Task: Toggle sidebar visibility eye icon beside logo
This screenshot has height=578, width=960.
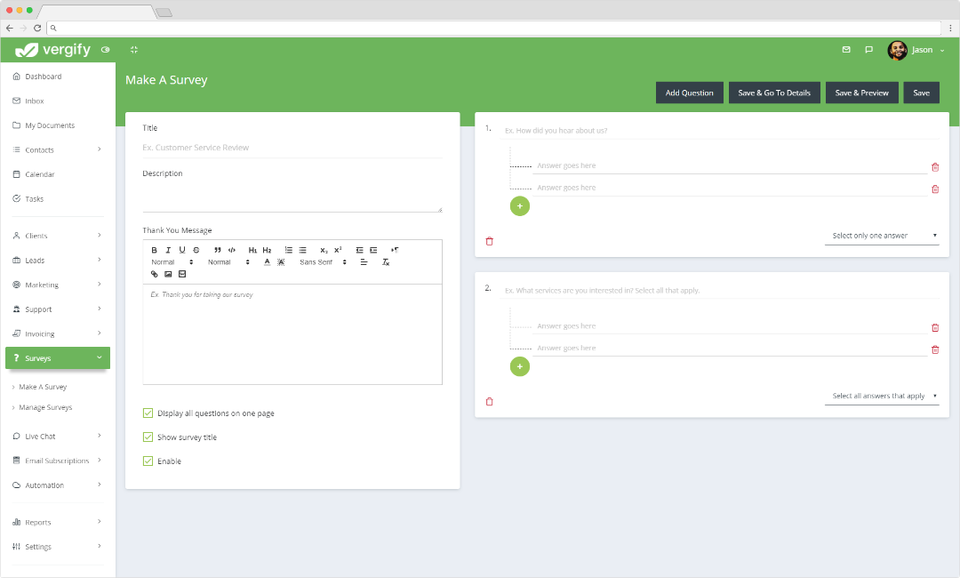Action: tap(105, 50)
